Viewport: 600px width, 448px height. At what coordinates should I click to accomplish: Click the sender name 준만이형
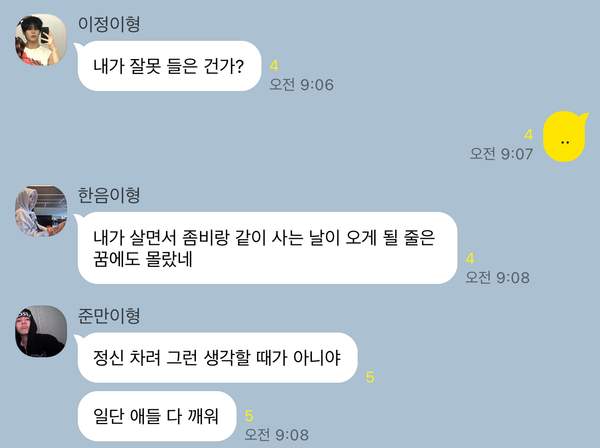109,316
